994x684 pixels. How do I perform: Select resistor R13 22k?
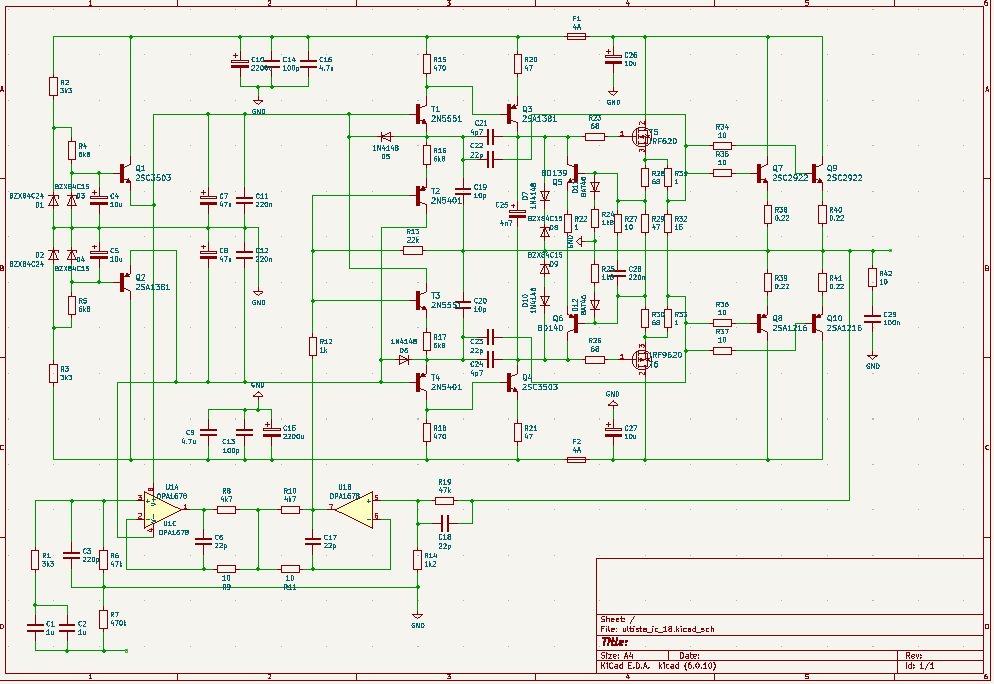(413, 250)
